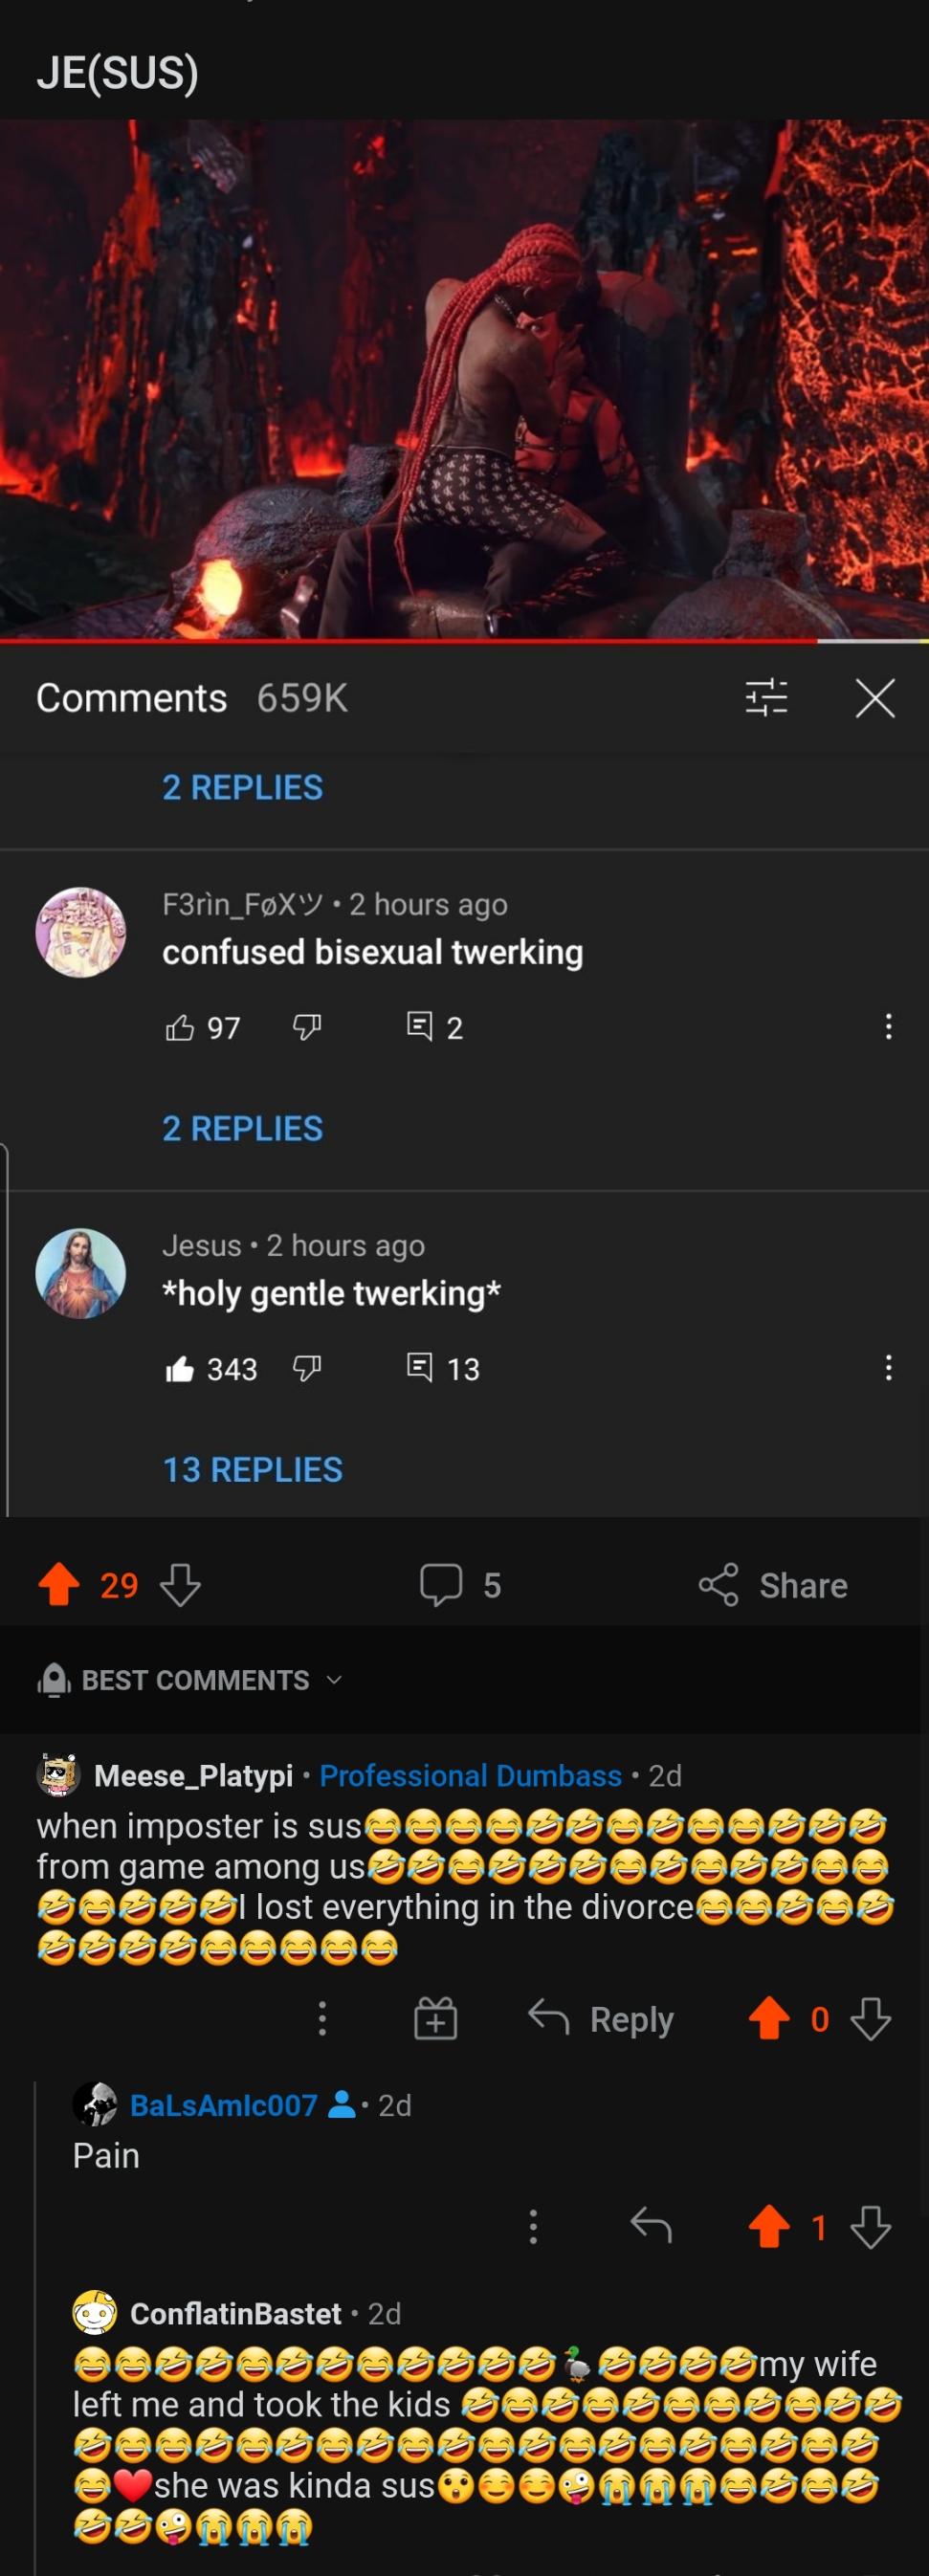Viewport: 929px width, 2576px height.
Task: Upvote BaLsAmIc007's 'Pain' comment
Action: pos(769,2227)
